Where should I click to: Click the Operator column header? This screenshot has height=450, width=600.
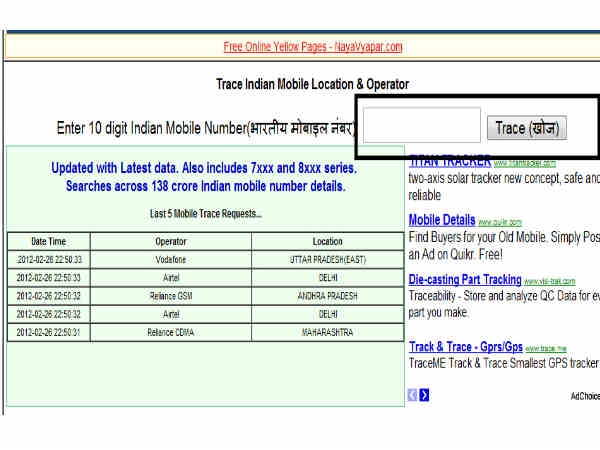tap(171, 241)
